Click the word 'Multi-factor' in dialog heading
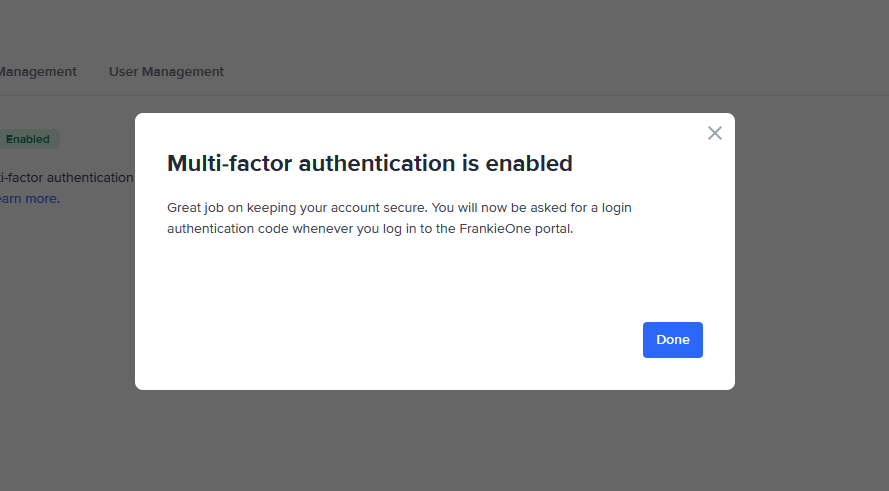 coord(229,163)
